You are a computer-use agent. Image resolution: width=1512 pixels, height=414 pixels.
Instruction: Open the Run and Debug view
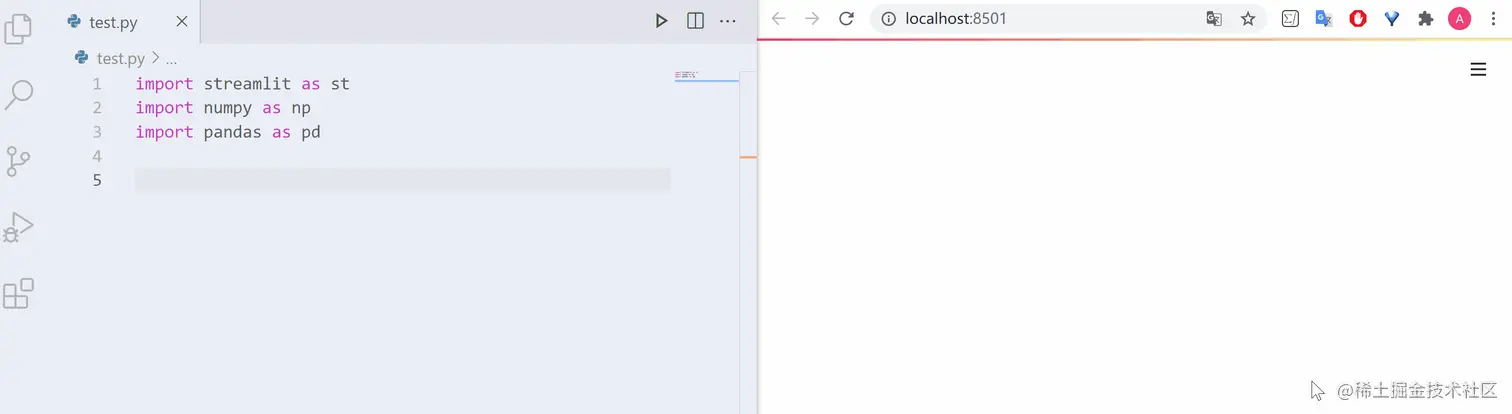click(x=19, y=228)
